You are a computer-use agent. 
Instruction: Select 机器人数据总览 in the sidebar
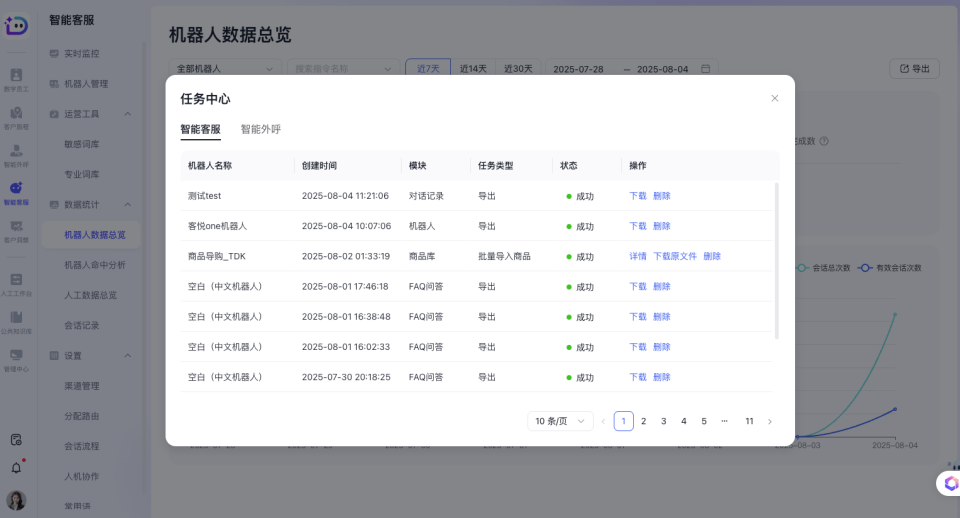pyautogui.click(x=91, y=235)
